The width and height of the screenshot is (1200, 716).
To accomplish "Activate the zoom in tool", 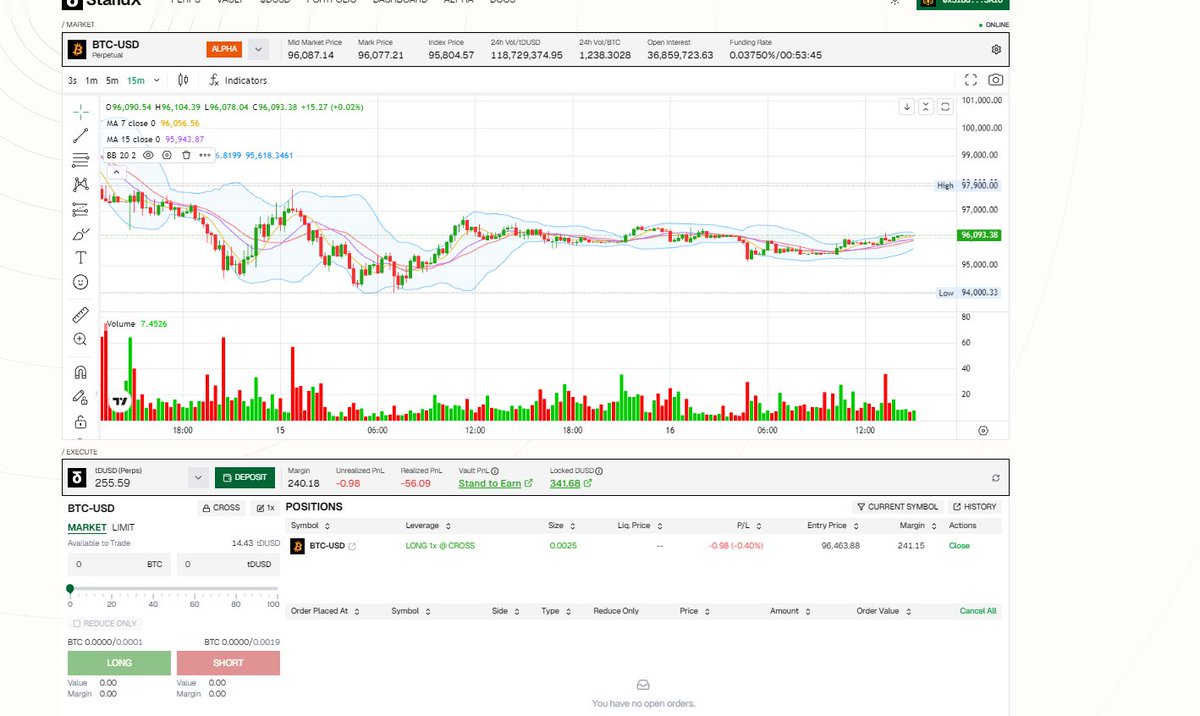I will (x=81, y=339).
